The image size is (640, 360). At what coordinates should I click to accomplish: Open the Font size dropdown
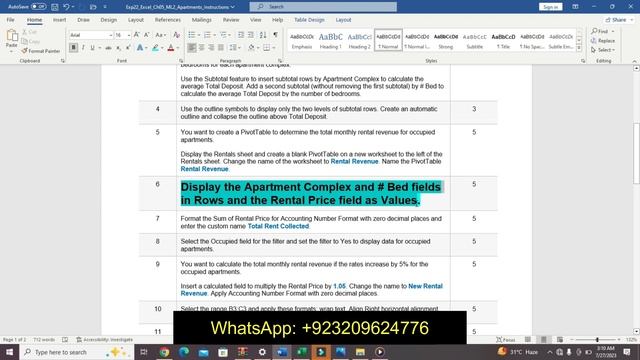coord(129,36)
